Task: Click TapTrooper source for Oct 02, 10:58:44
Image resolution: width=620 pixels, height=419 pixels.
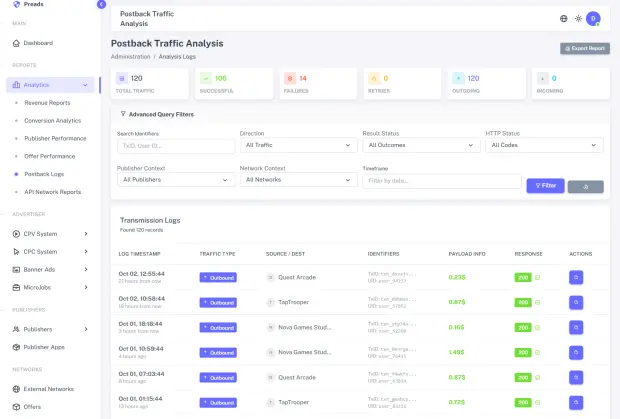Action: [x=293, y=302]
